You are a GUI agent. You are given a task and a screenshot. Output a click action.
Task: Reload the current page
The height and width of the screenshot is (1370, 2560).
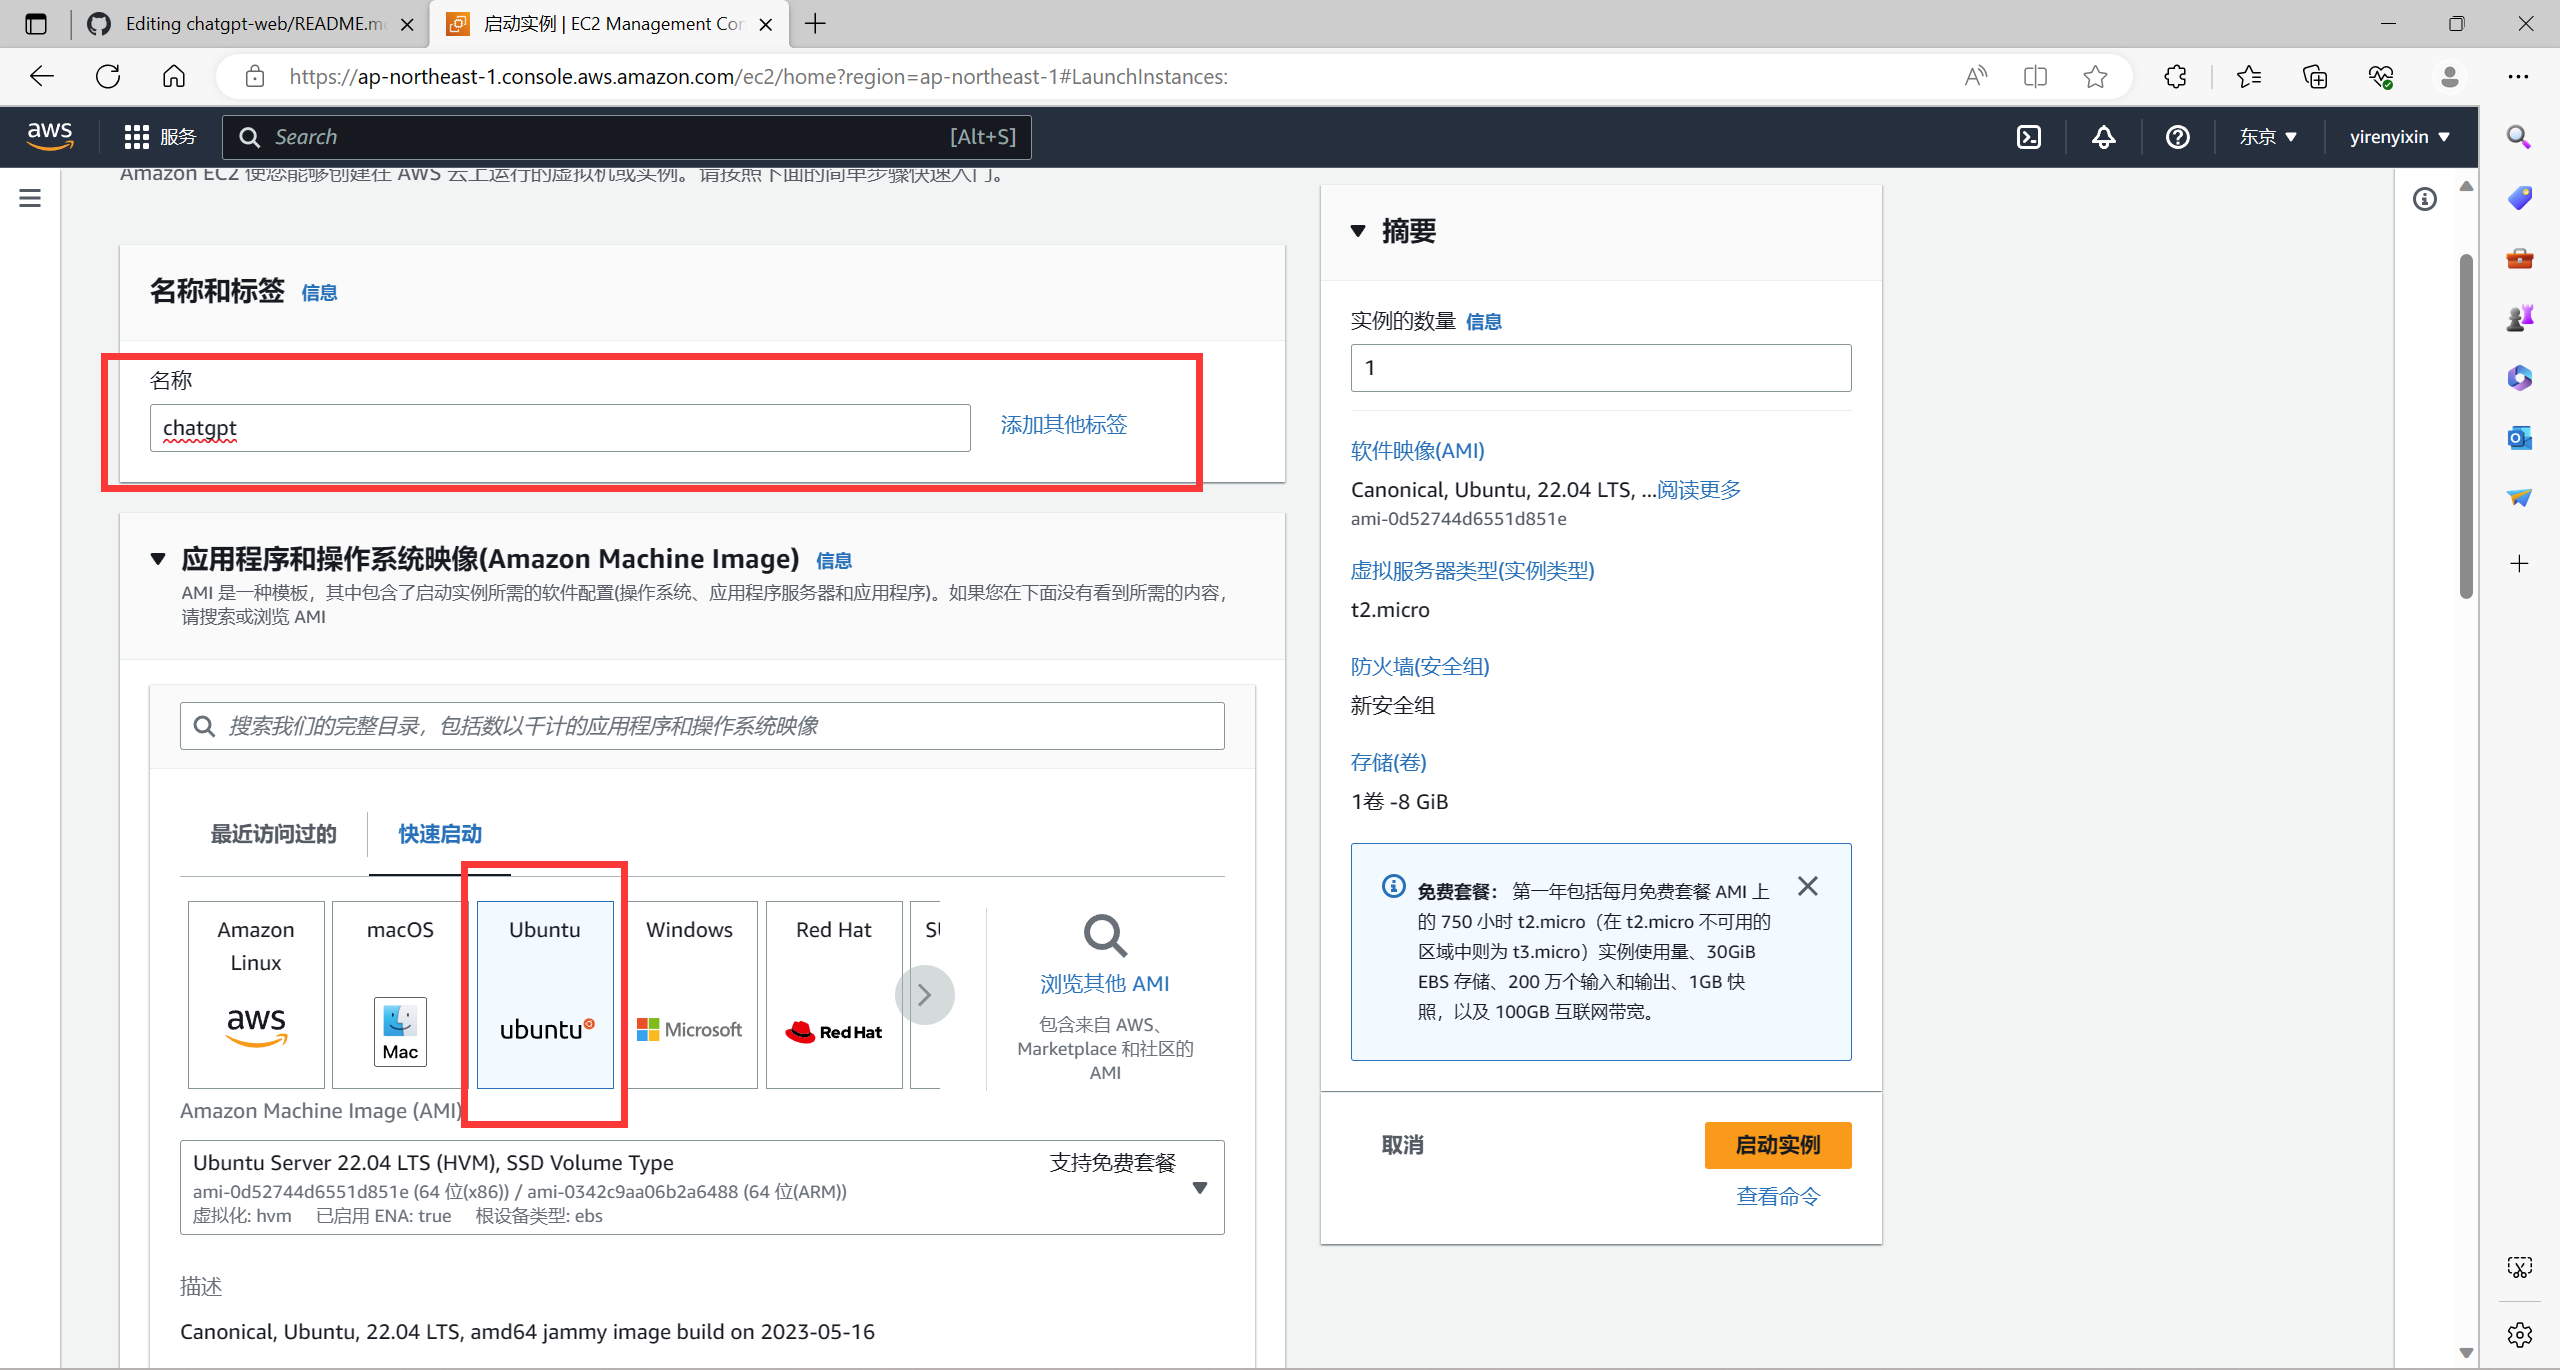[108, 76]
